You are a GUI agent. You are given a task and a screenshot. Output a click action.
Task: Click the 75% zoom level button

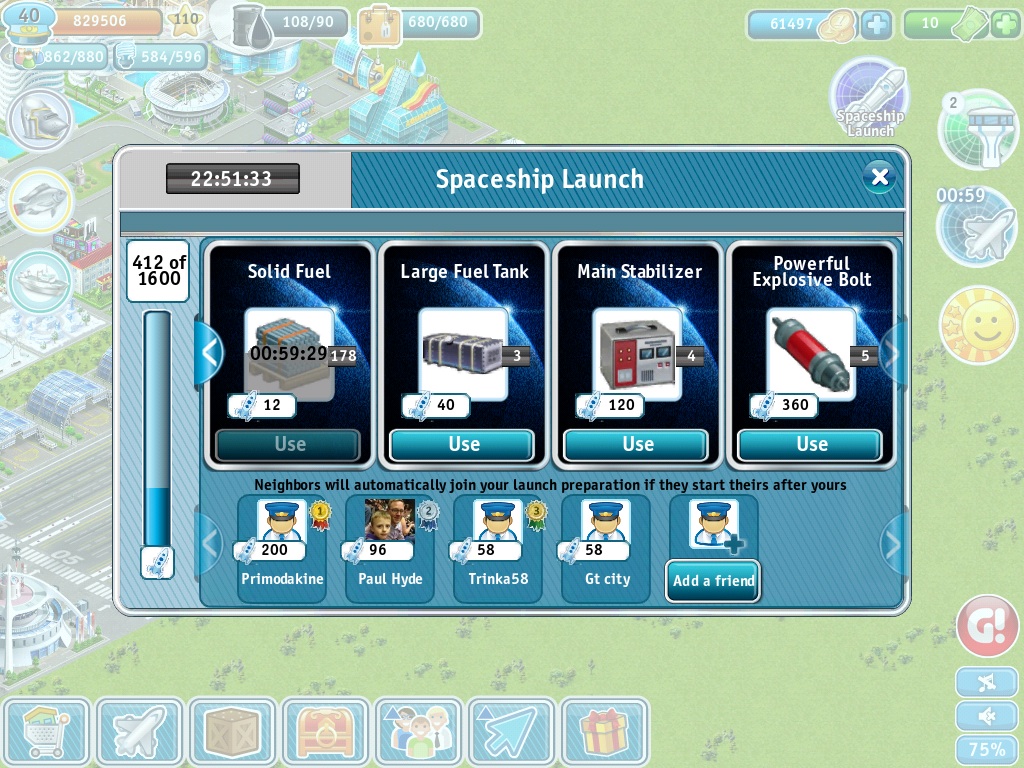(x=986, y=750)
